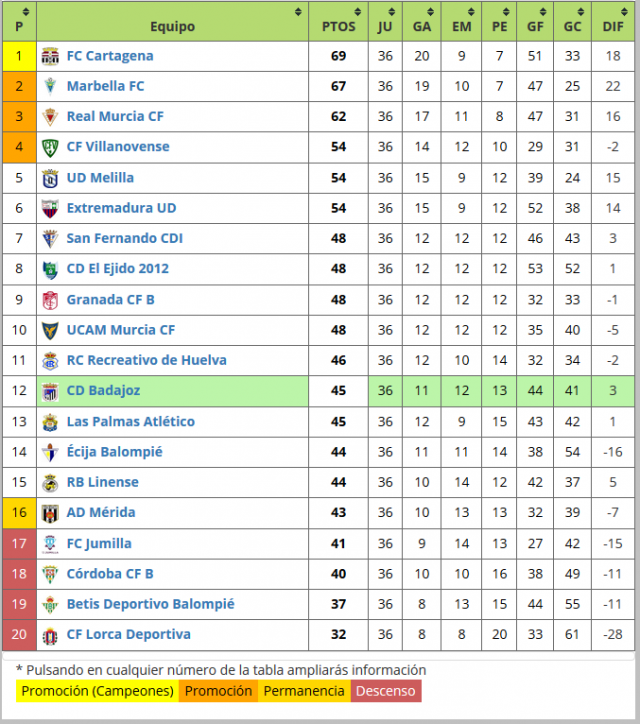Click the FC Cartagena team crest
This screenshot has width=640, height=724.
click(50, 56)
